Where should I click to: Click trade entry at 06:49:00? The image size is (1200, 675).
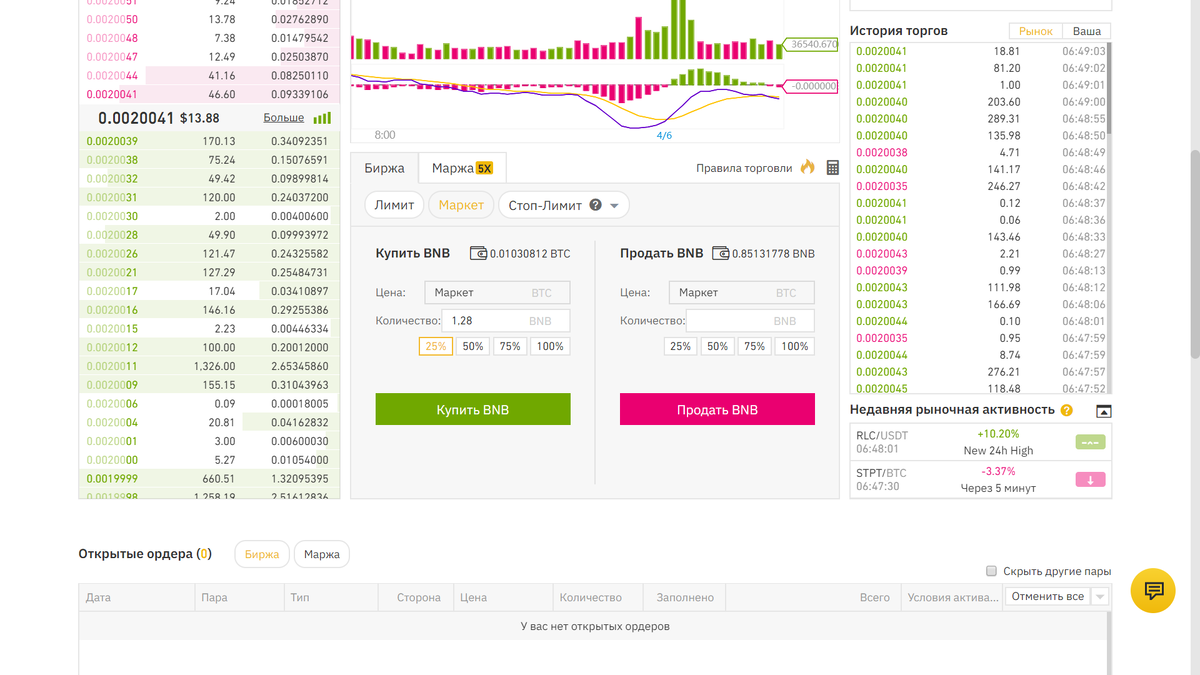pos(980,102)
